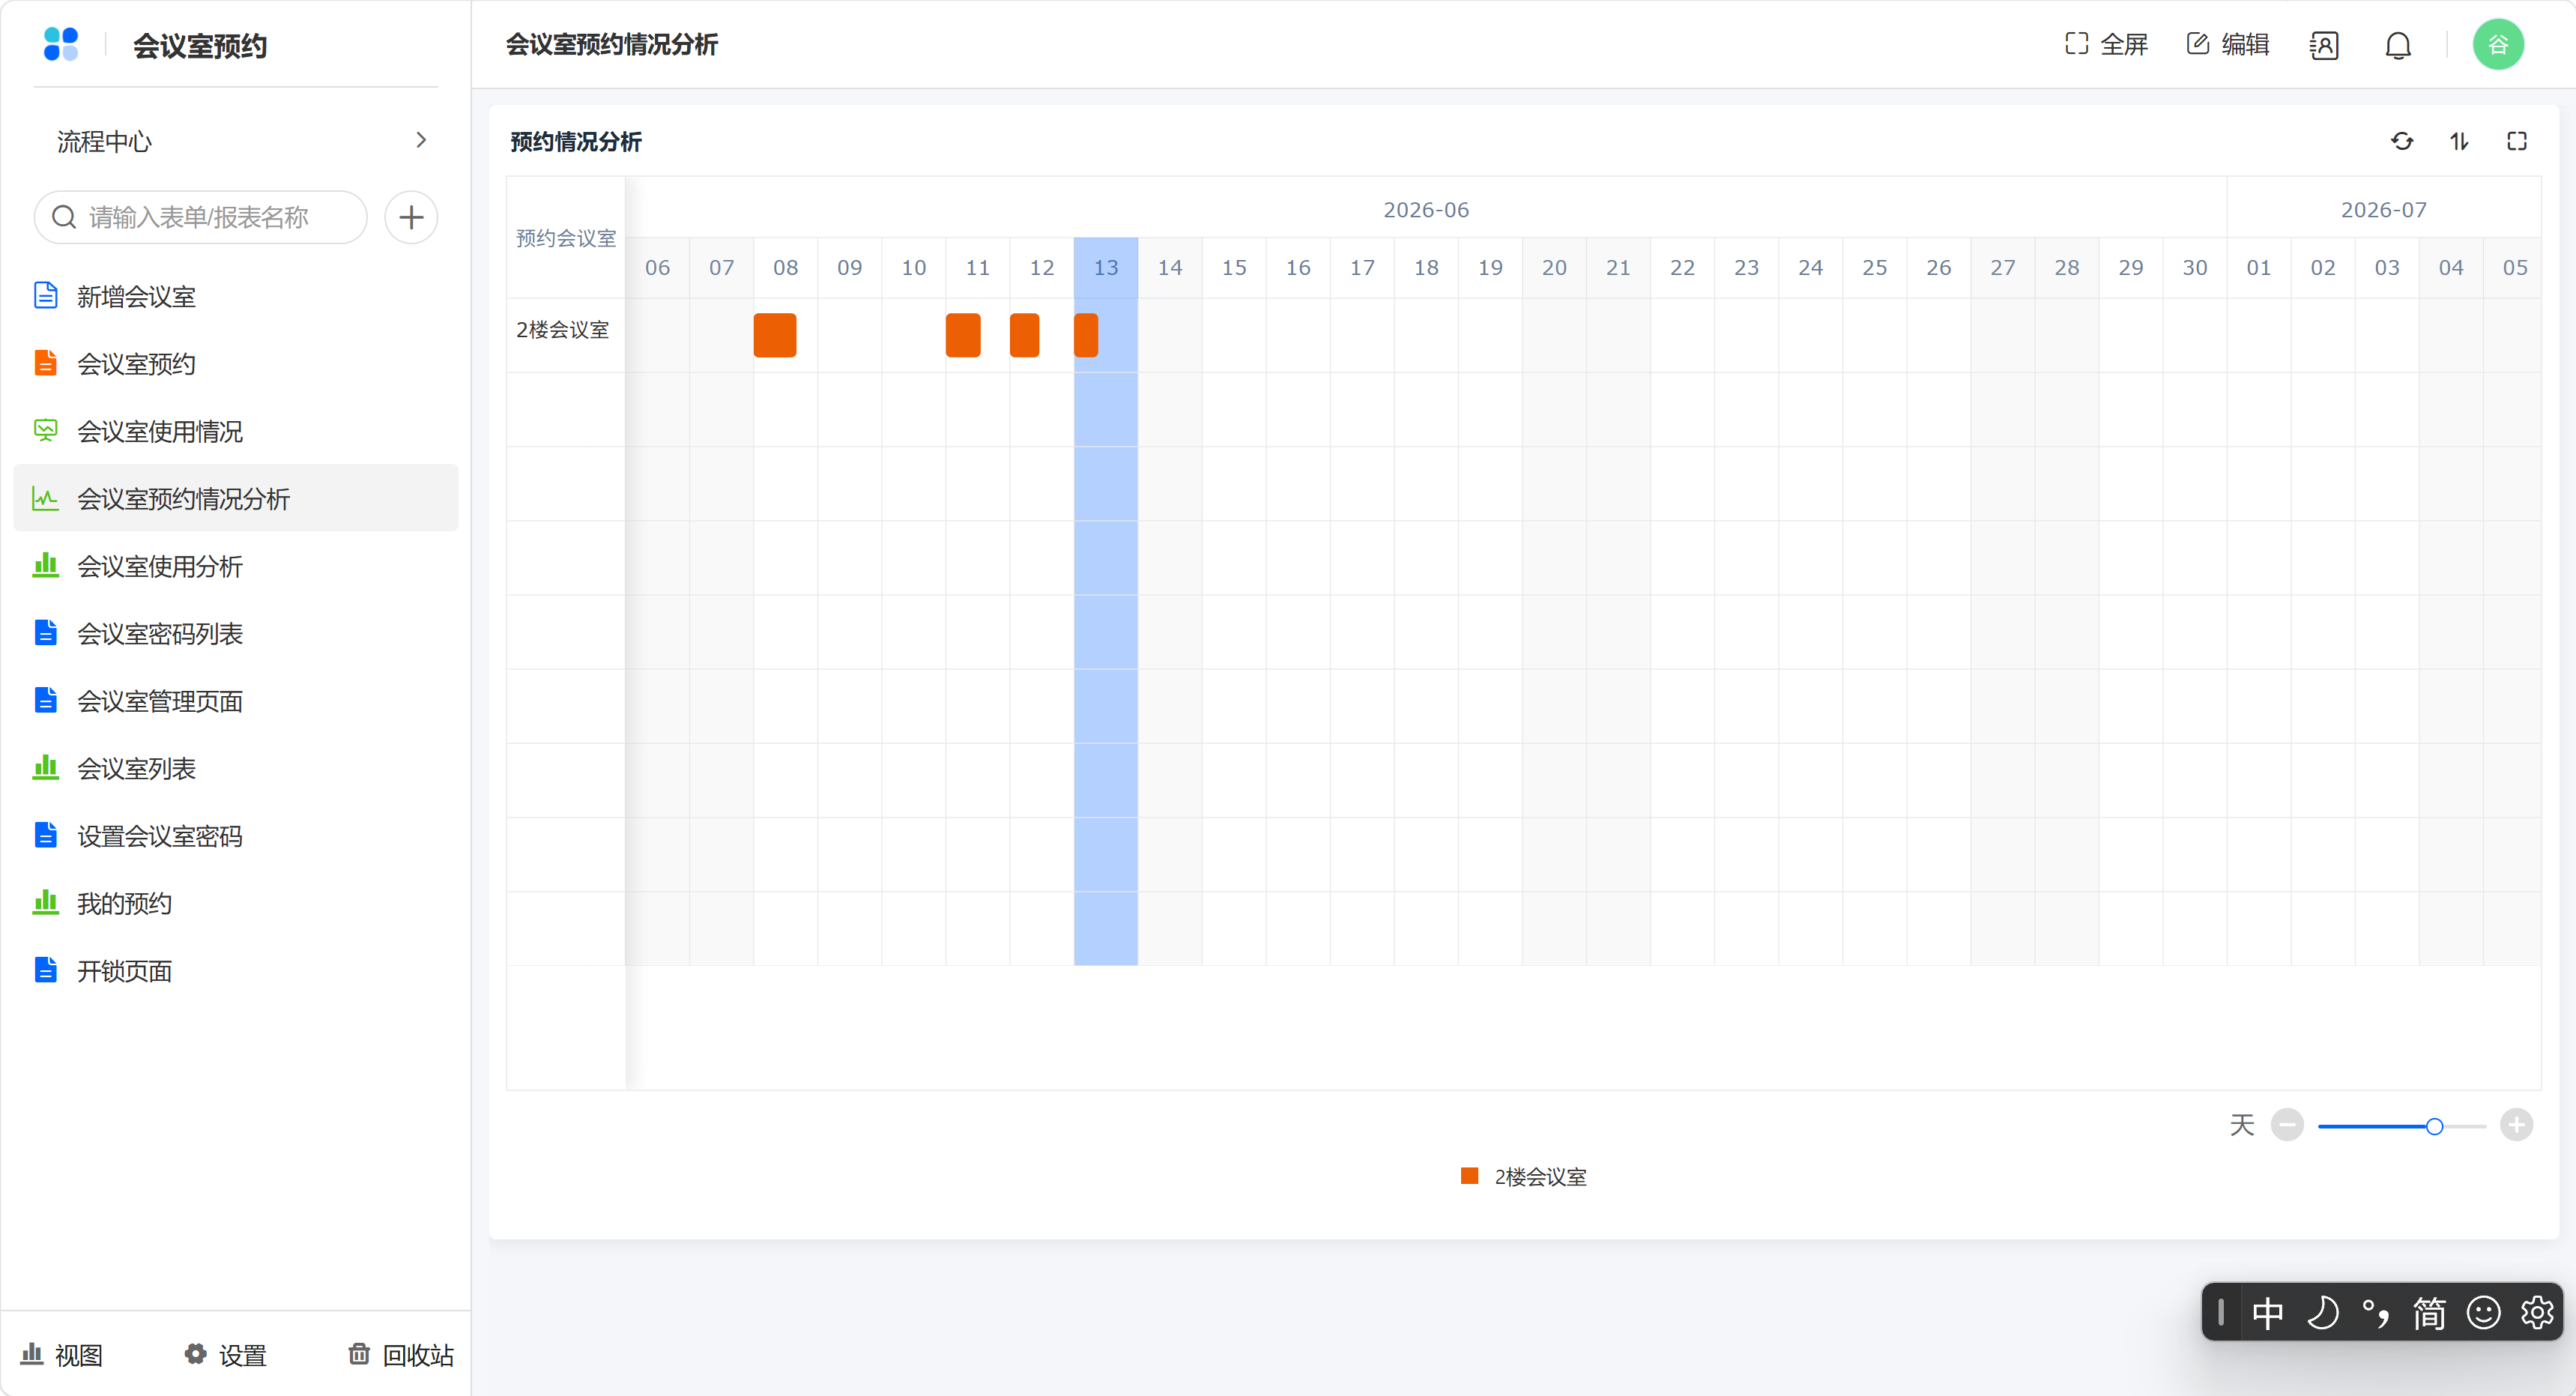Click the app logo icon
The width and height of the screenshot is (2576, 1396).
(x=61, y=44)
